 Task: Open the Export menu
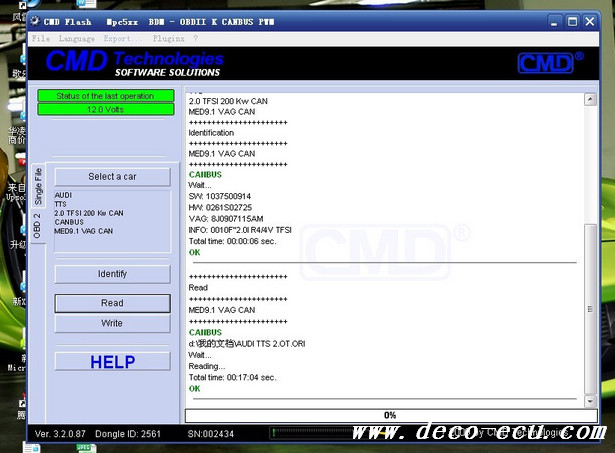pos(123,38)
